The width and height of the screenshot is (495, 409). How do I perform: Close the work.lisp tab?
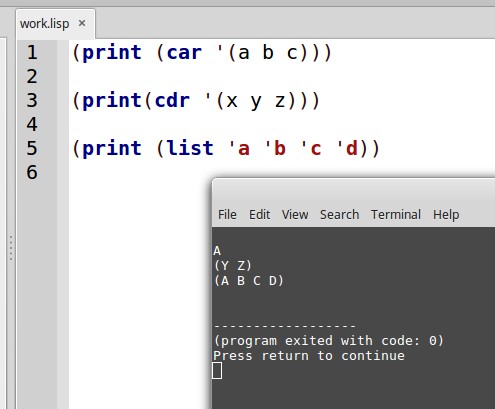point(82,23)
